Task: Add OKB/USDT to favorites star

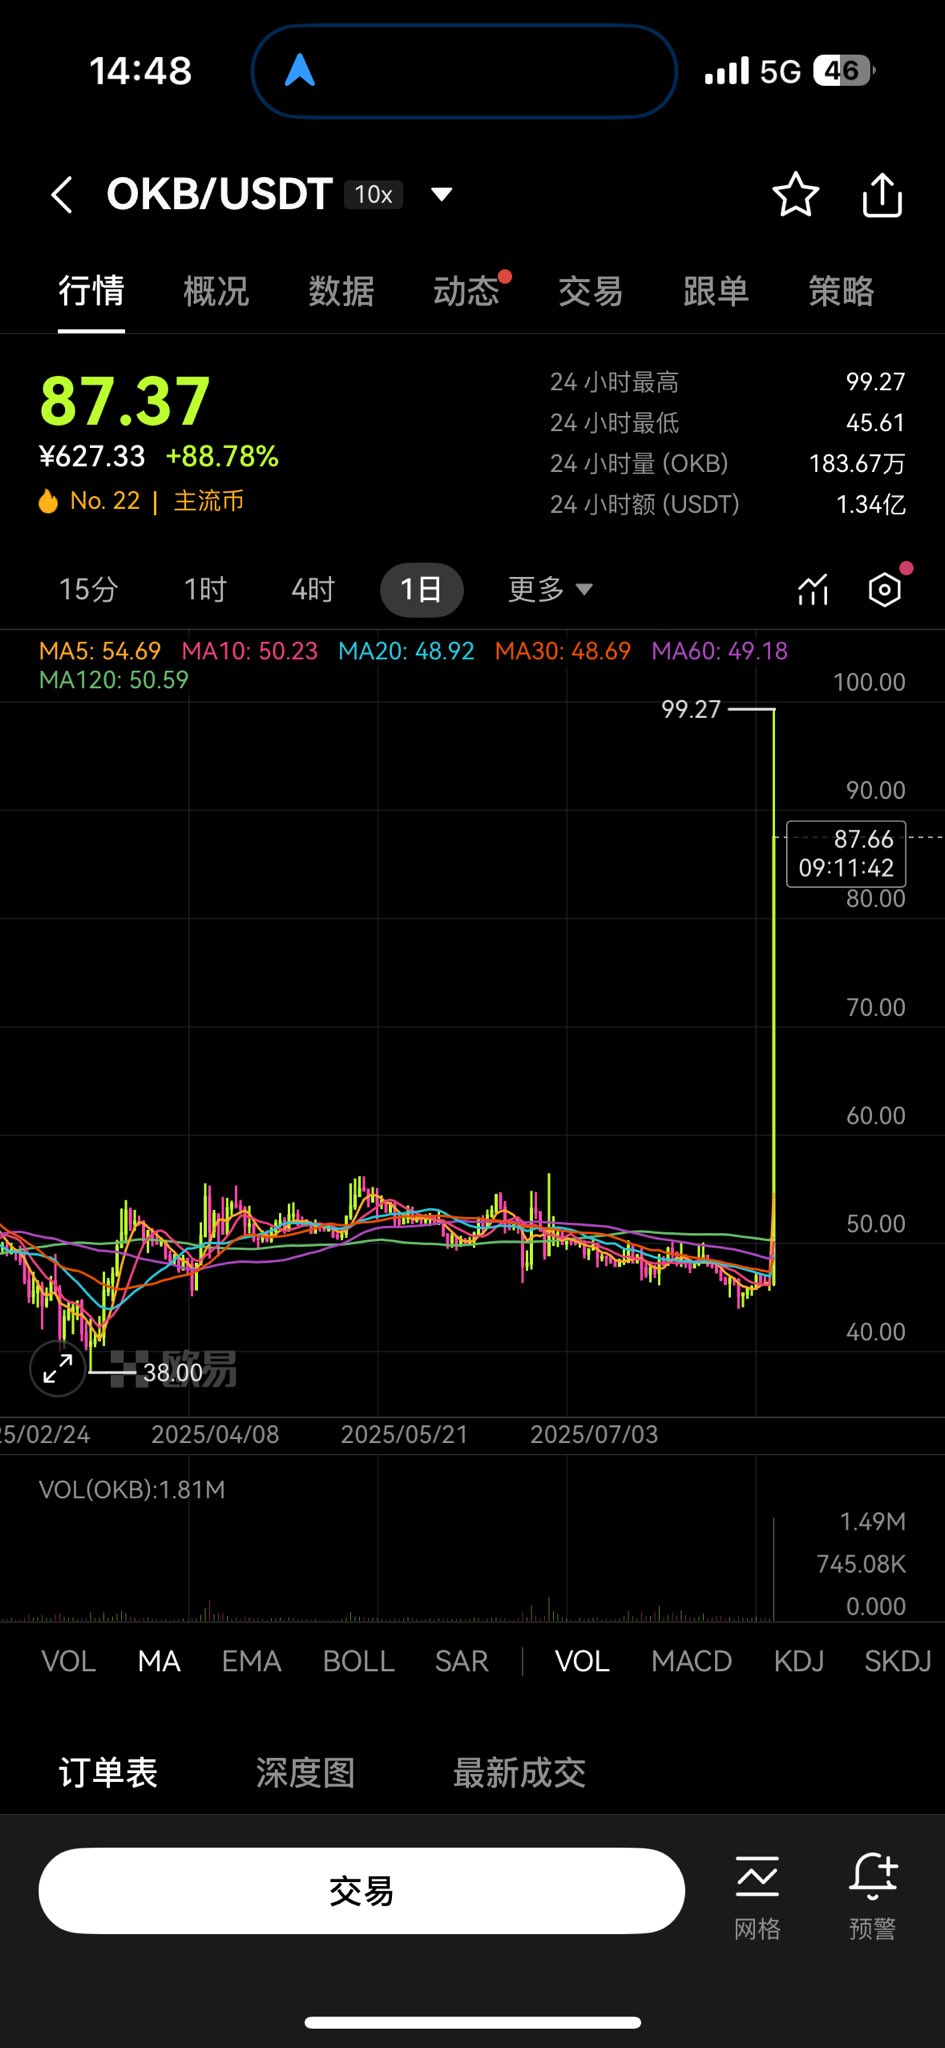Action: pyautogui.click(x=796, y=194)
